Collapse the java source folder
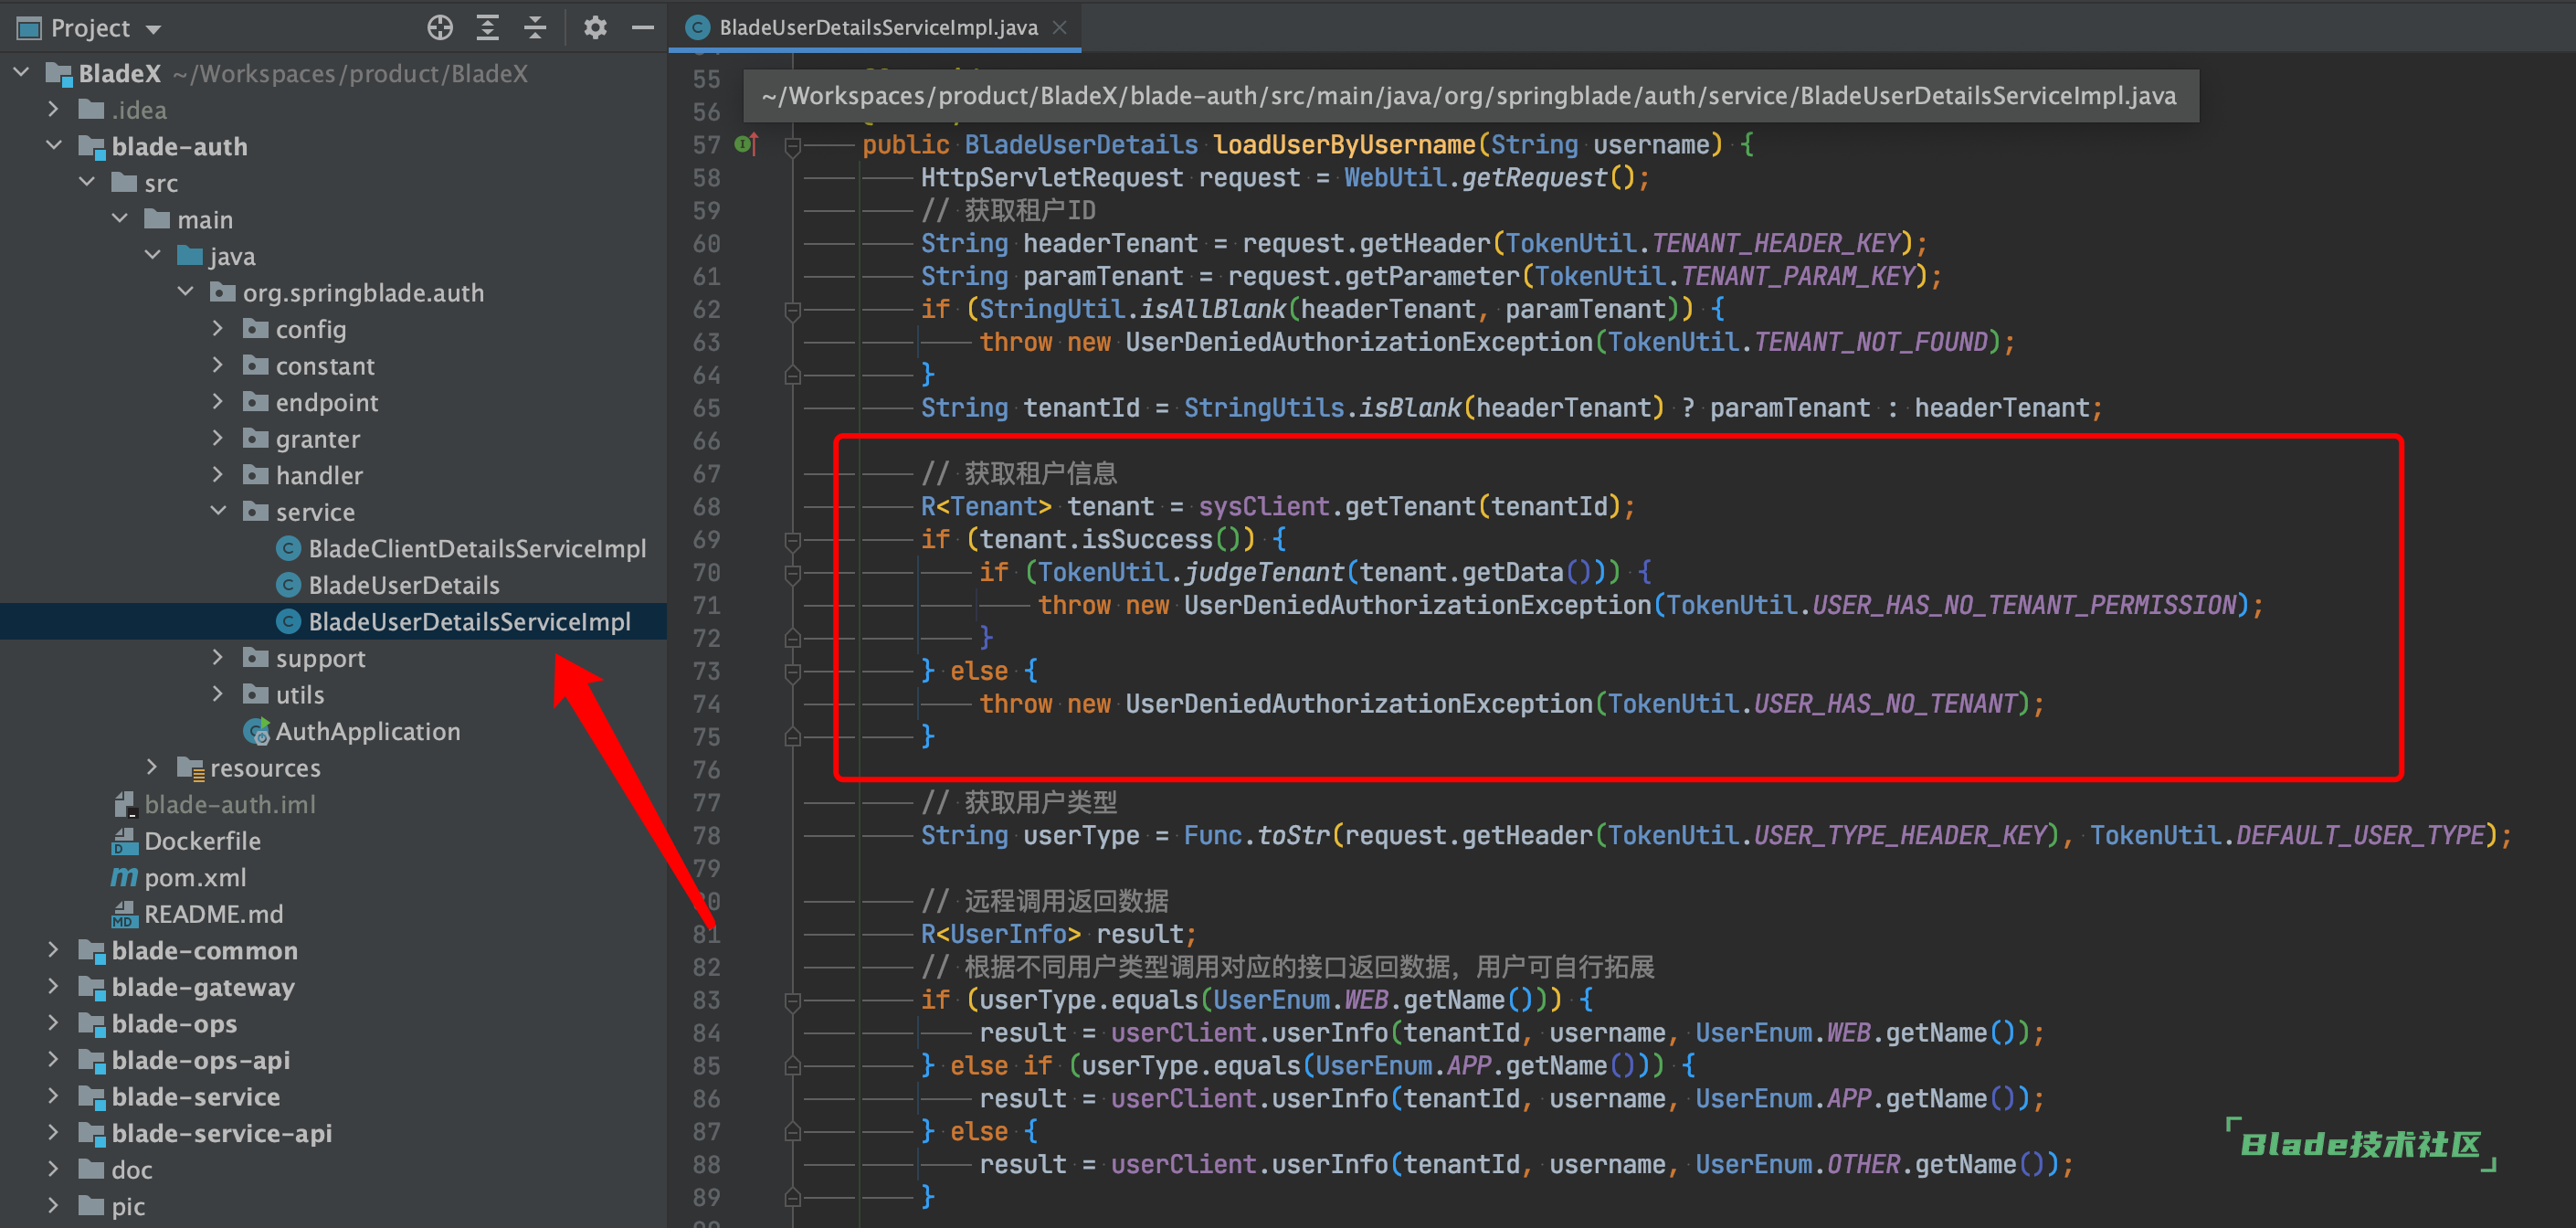 click(x=153, y=255)
